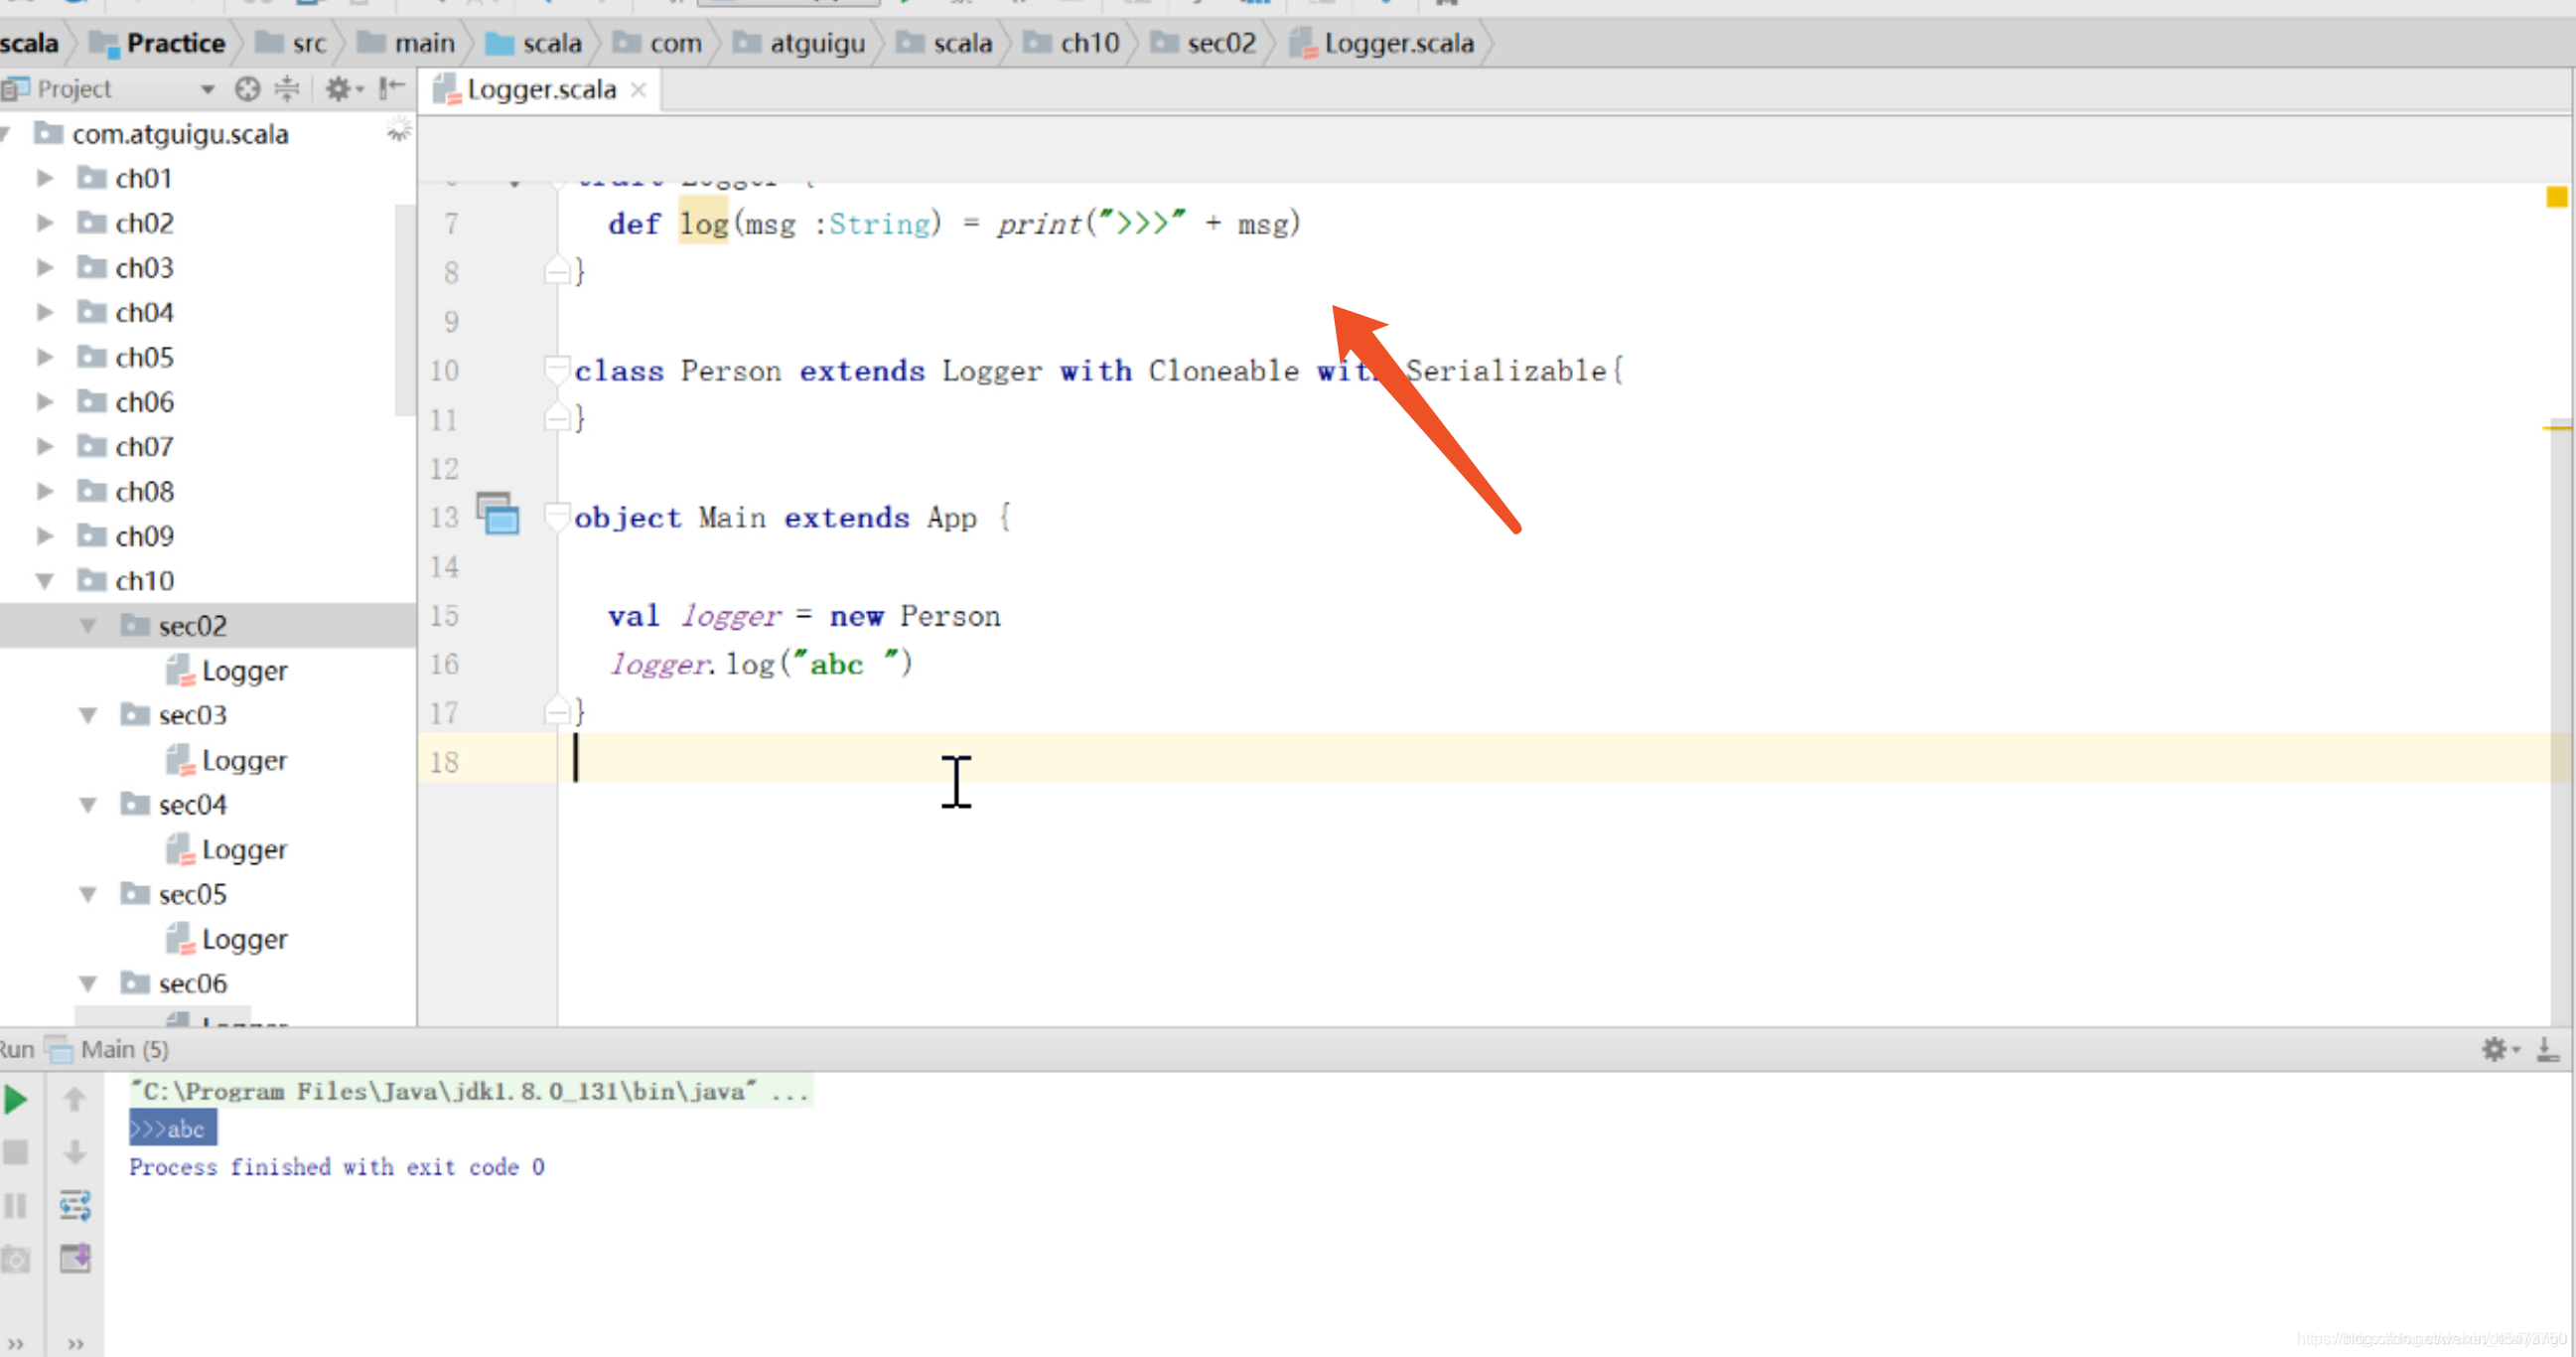This screenshot has width=2576, height=1357.
Task: Open Logger file under sec04
Action: pos(244,850)
